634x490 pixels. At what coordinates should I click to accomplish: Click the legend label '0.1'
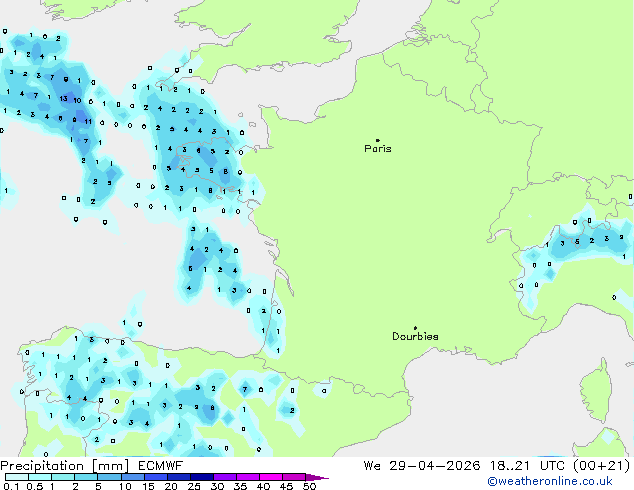click(x=11, y=486)
